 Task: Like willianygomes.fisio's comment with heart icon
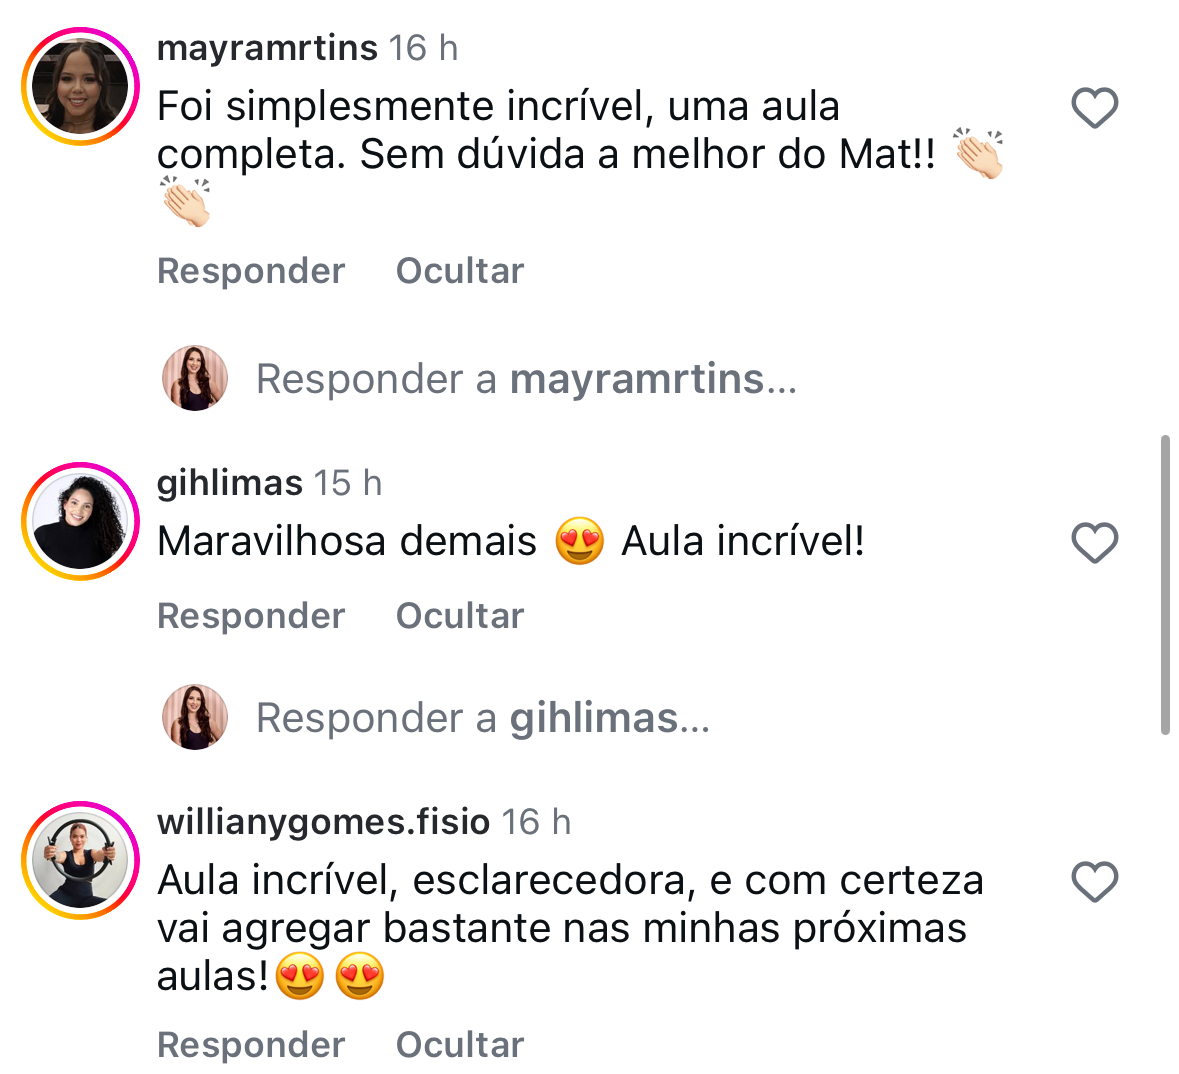point(1095,881)
